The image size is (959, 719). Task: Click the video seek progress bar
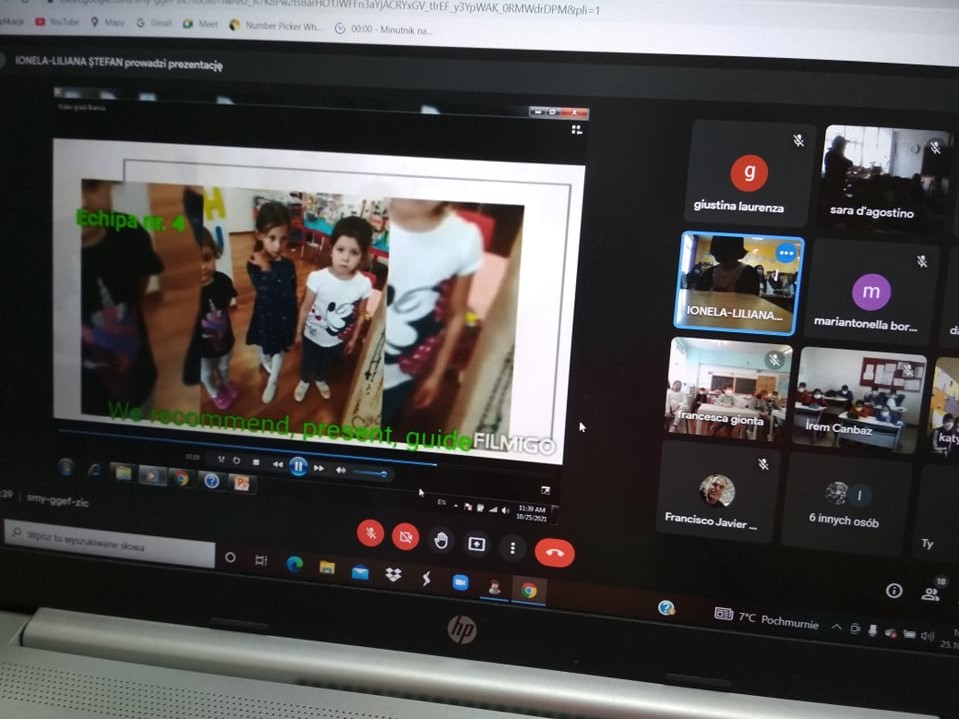pos(247,448)
